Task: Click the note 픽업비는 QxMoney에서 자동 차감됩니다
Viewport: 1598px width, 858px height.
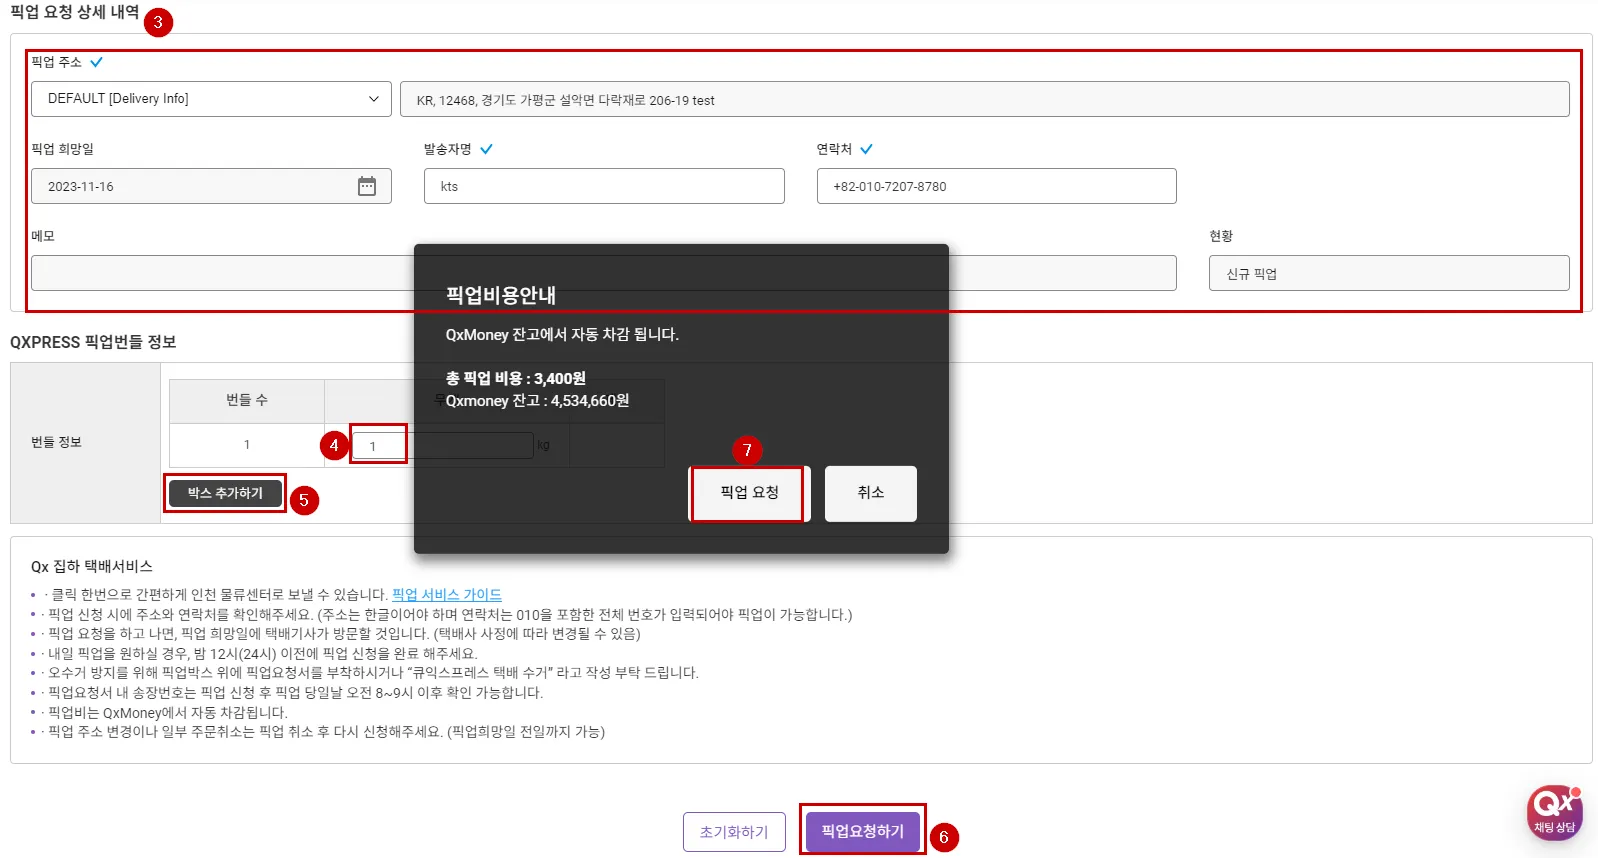Action: 168,713
